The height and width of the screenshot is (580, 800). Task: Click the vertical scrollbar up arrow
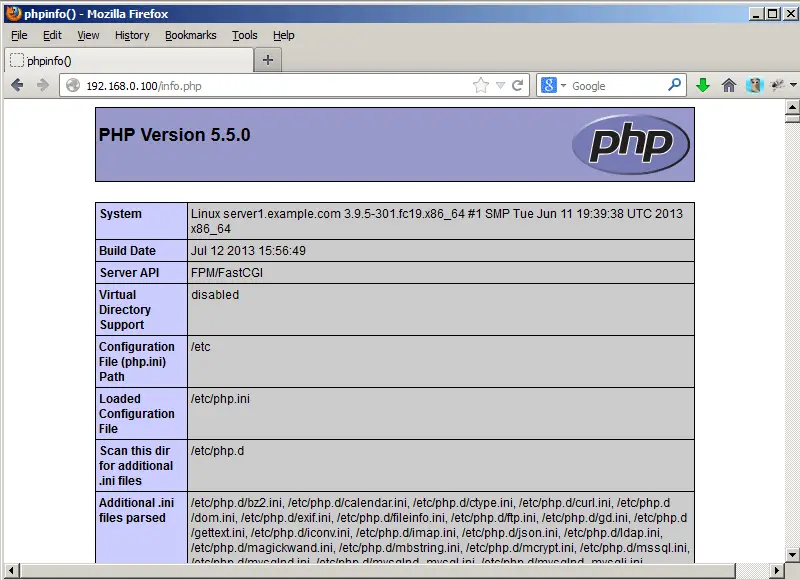coord(792,107)
